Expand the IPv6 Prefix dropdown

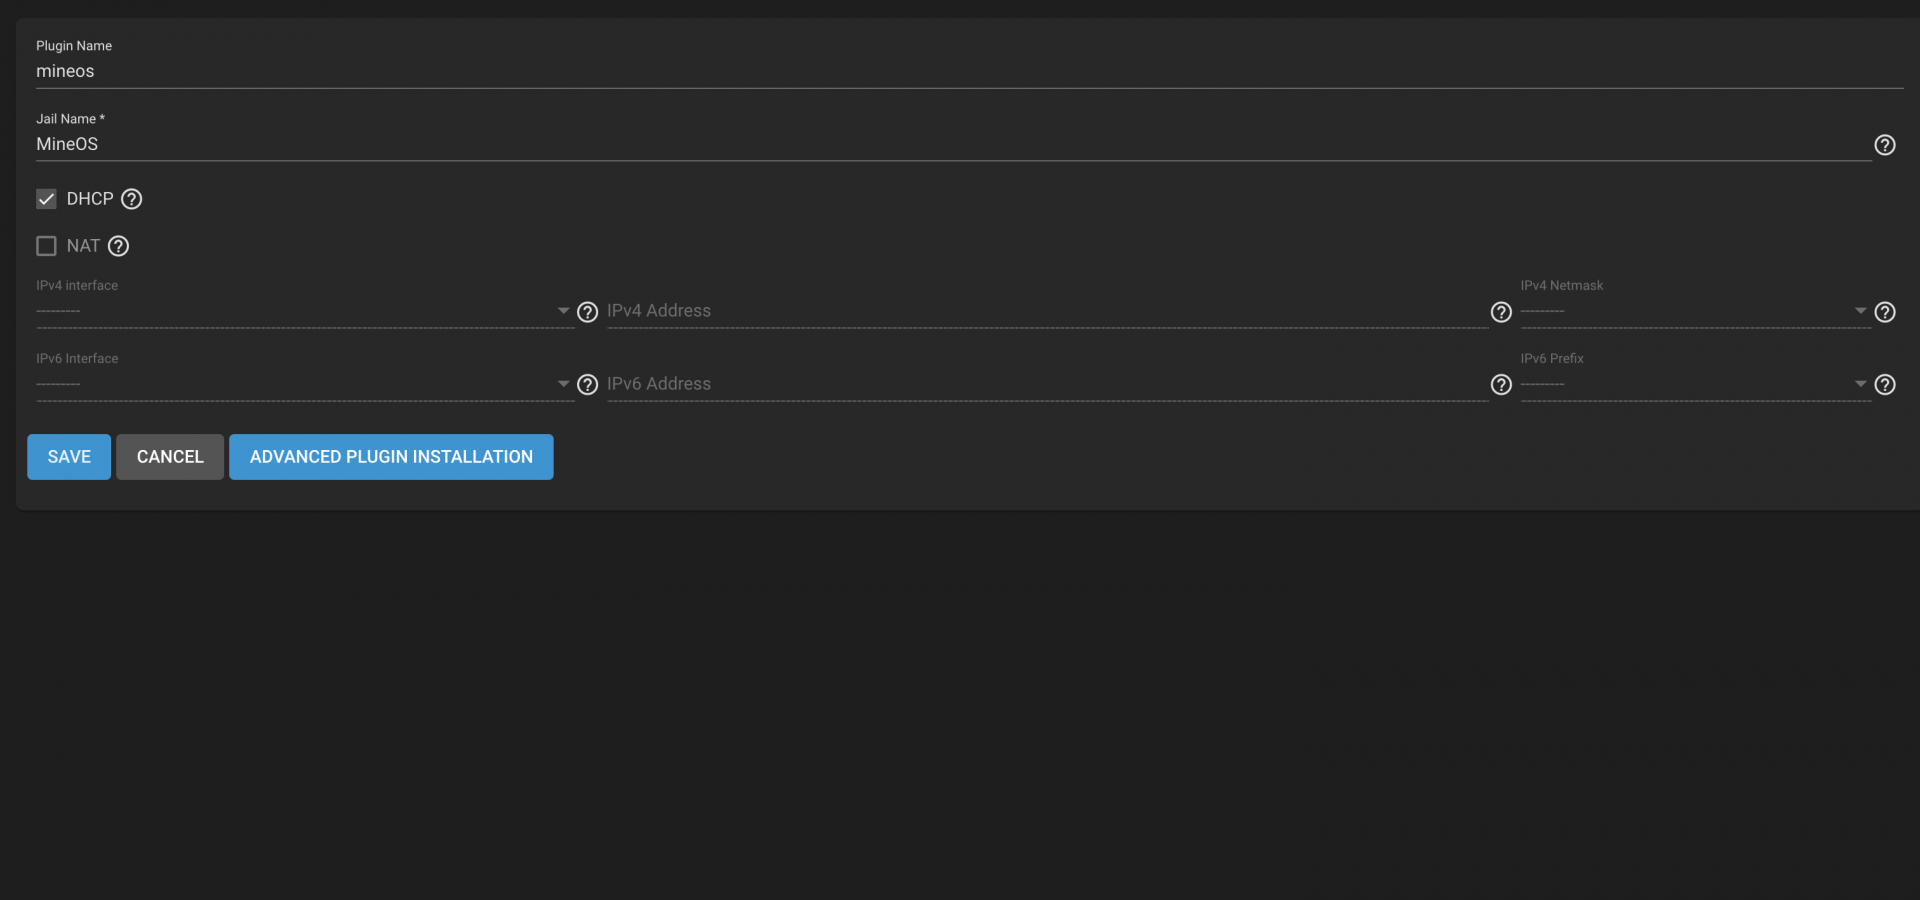coord(1695,384)
